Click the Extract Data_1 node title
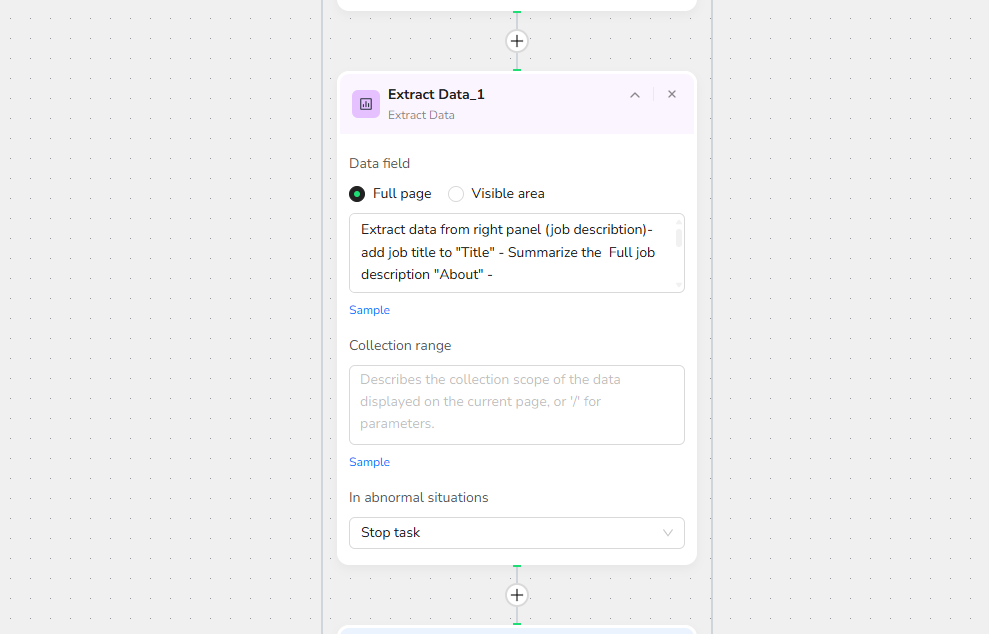Viewport: 989px width, 634px height. coord(436,95)
